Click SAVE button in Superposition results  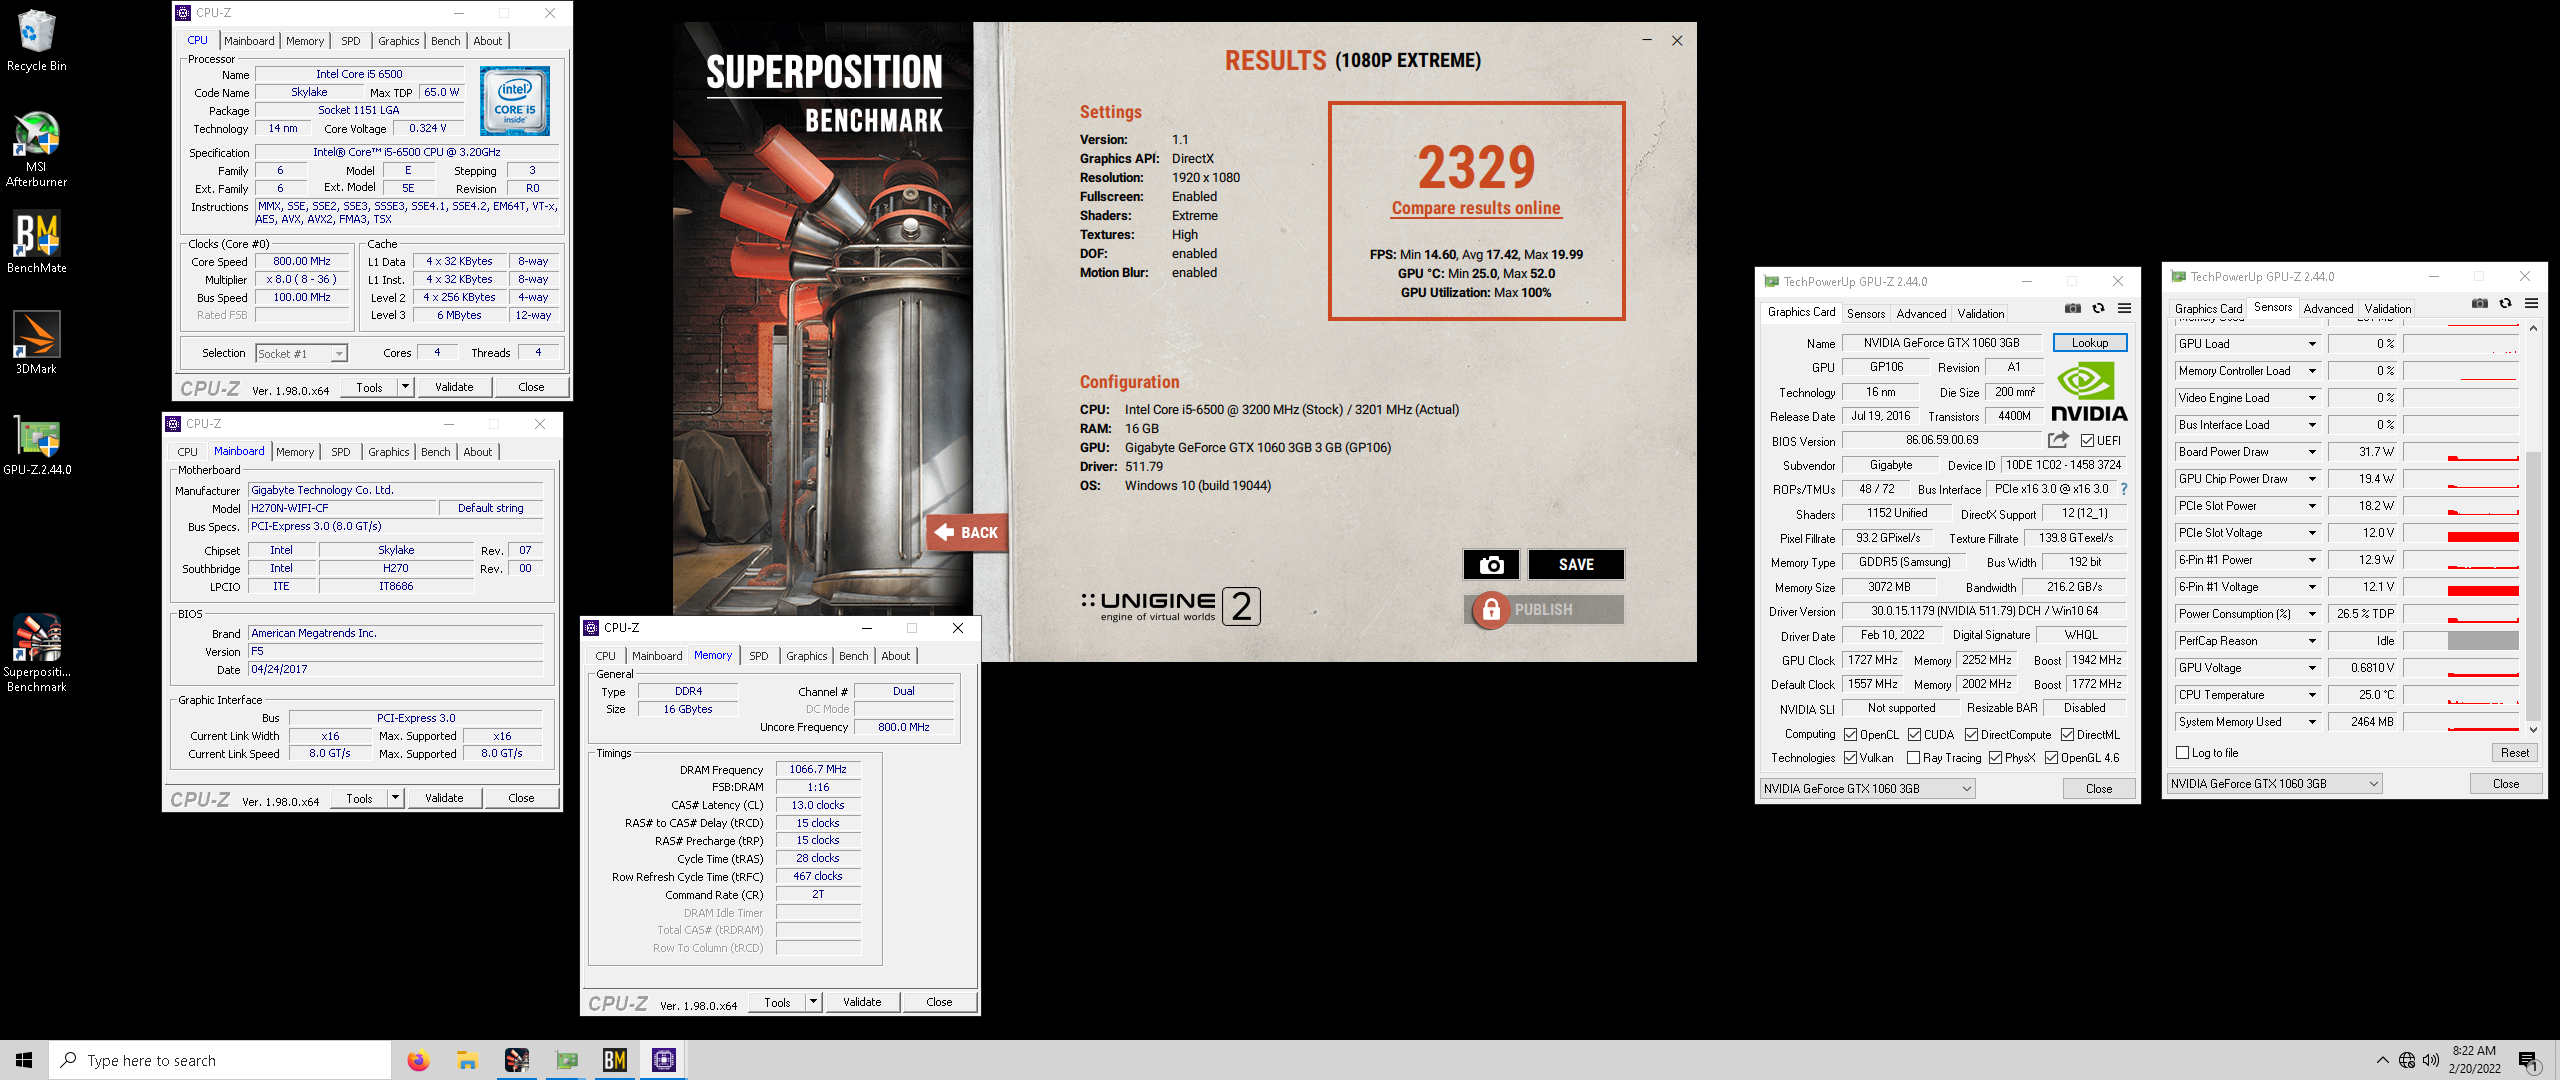(1576, 565)
